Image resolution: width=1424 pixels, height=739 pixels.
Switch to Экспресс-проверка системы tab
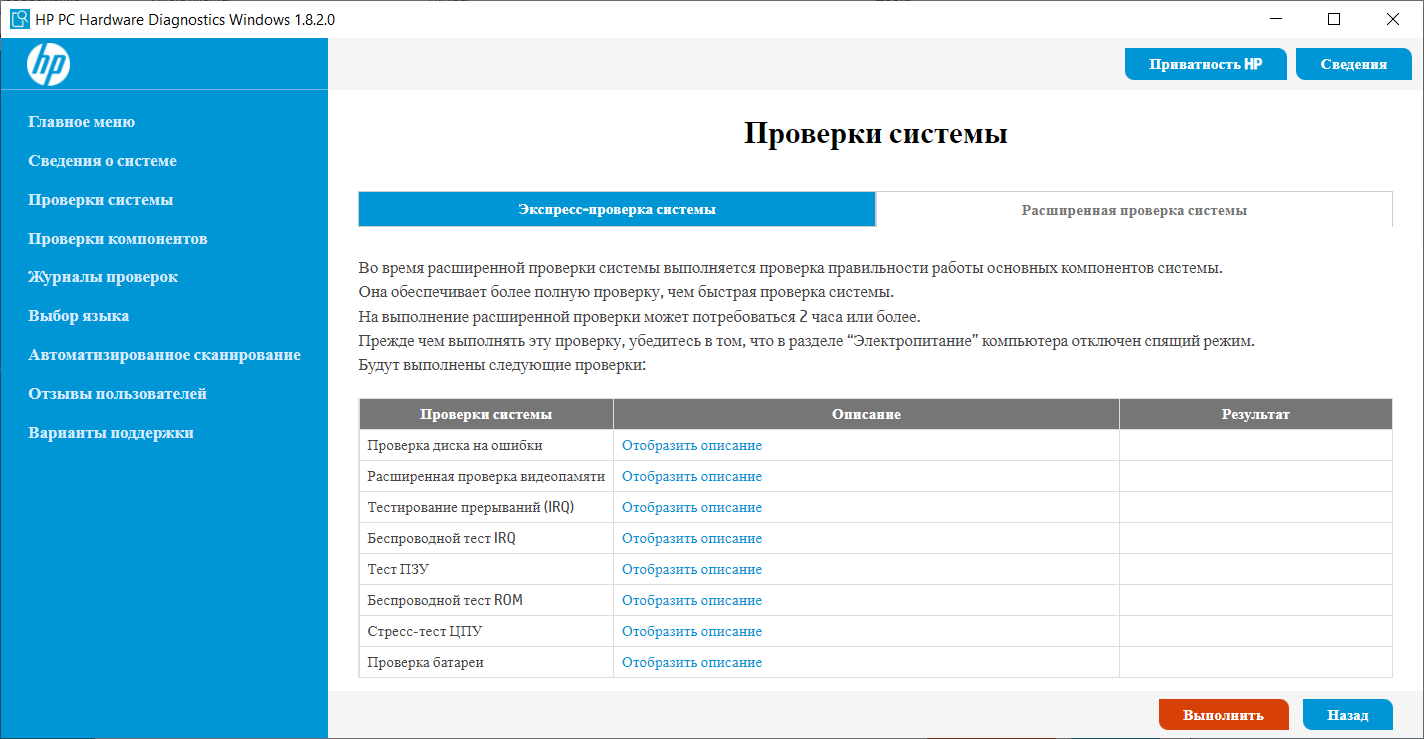pyautogui.click(x=616, y=210)
